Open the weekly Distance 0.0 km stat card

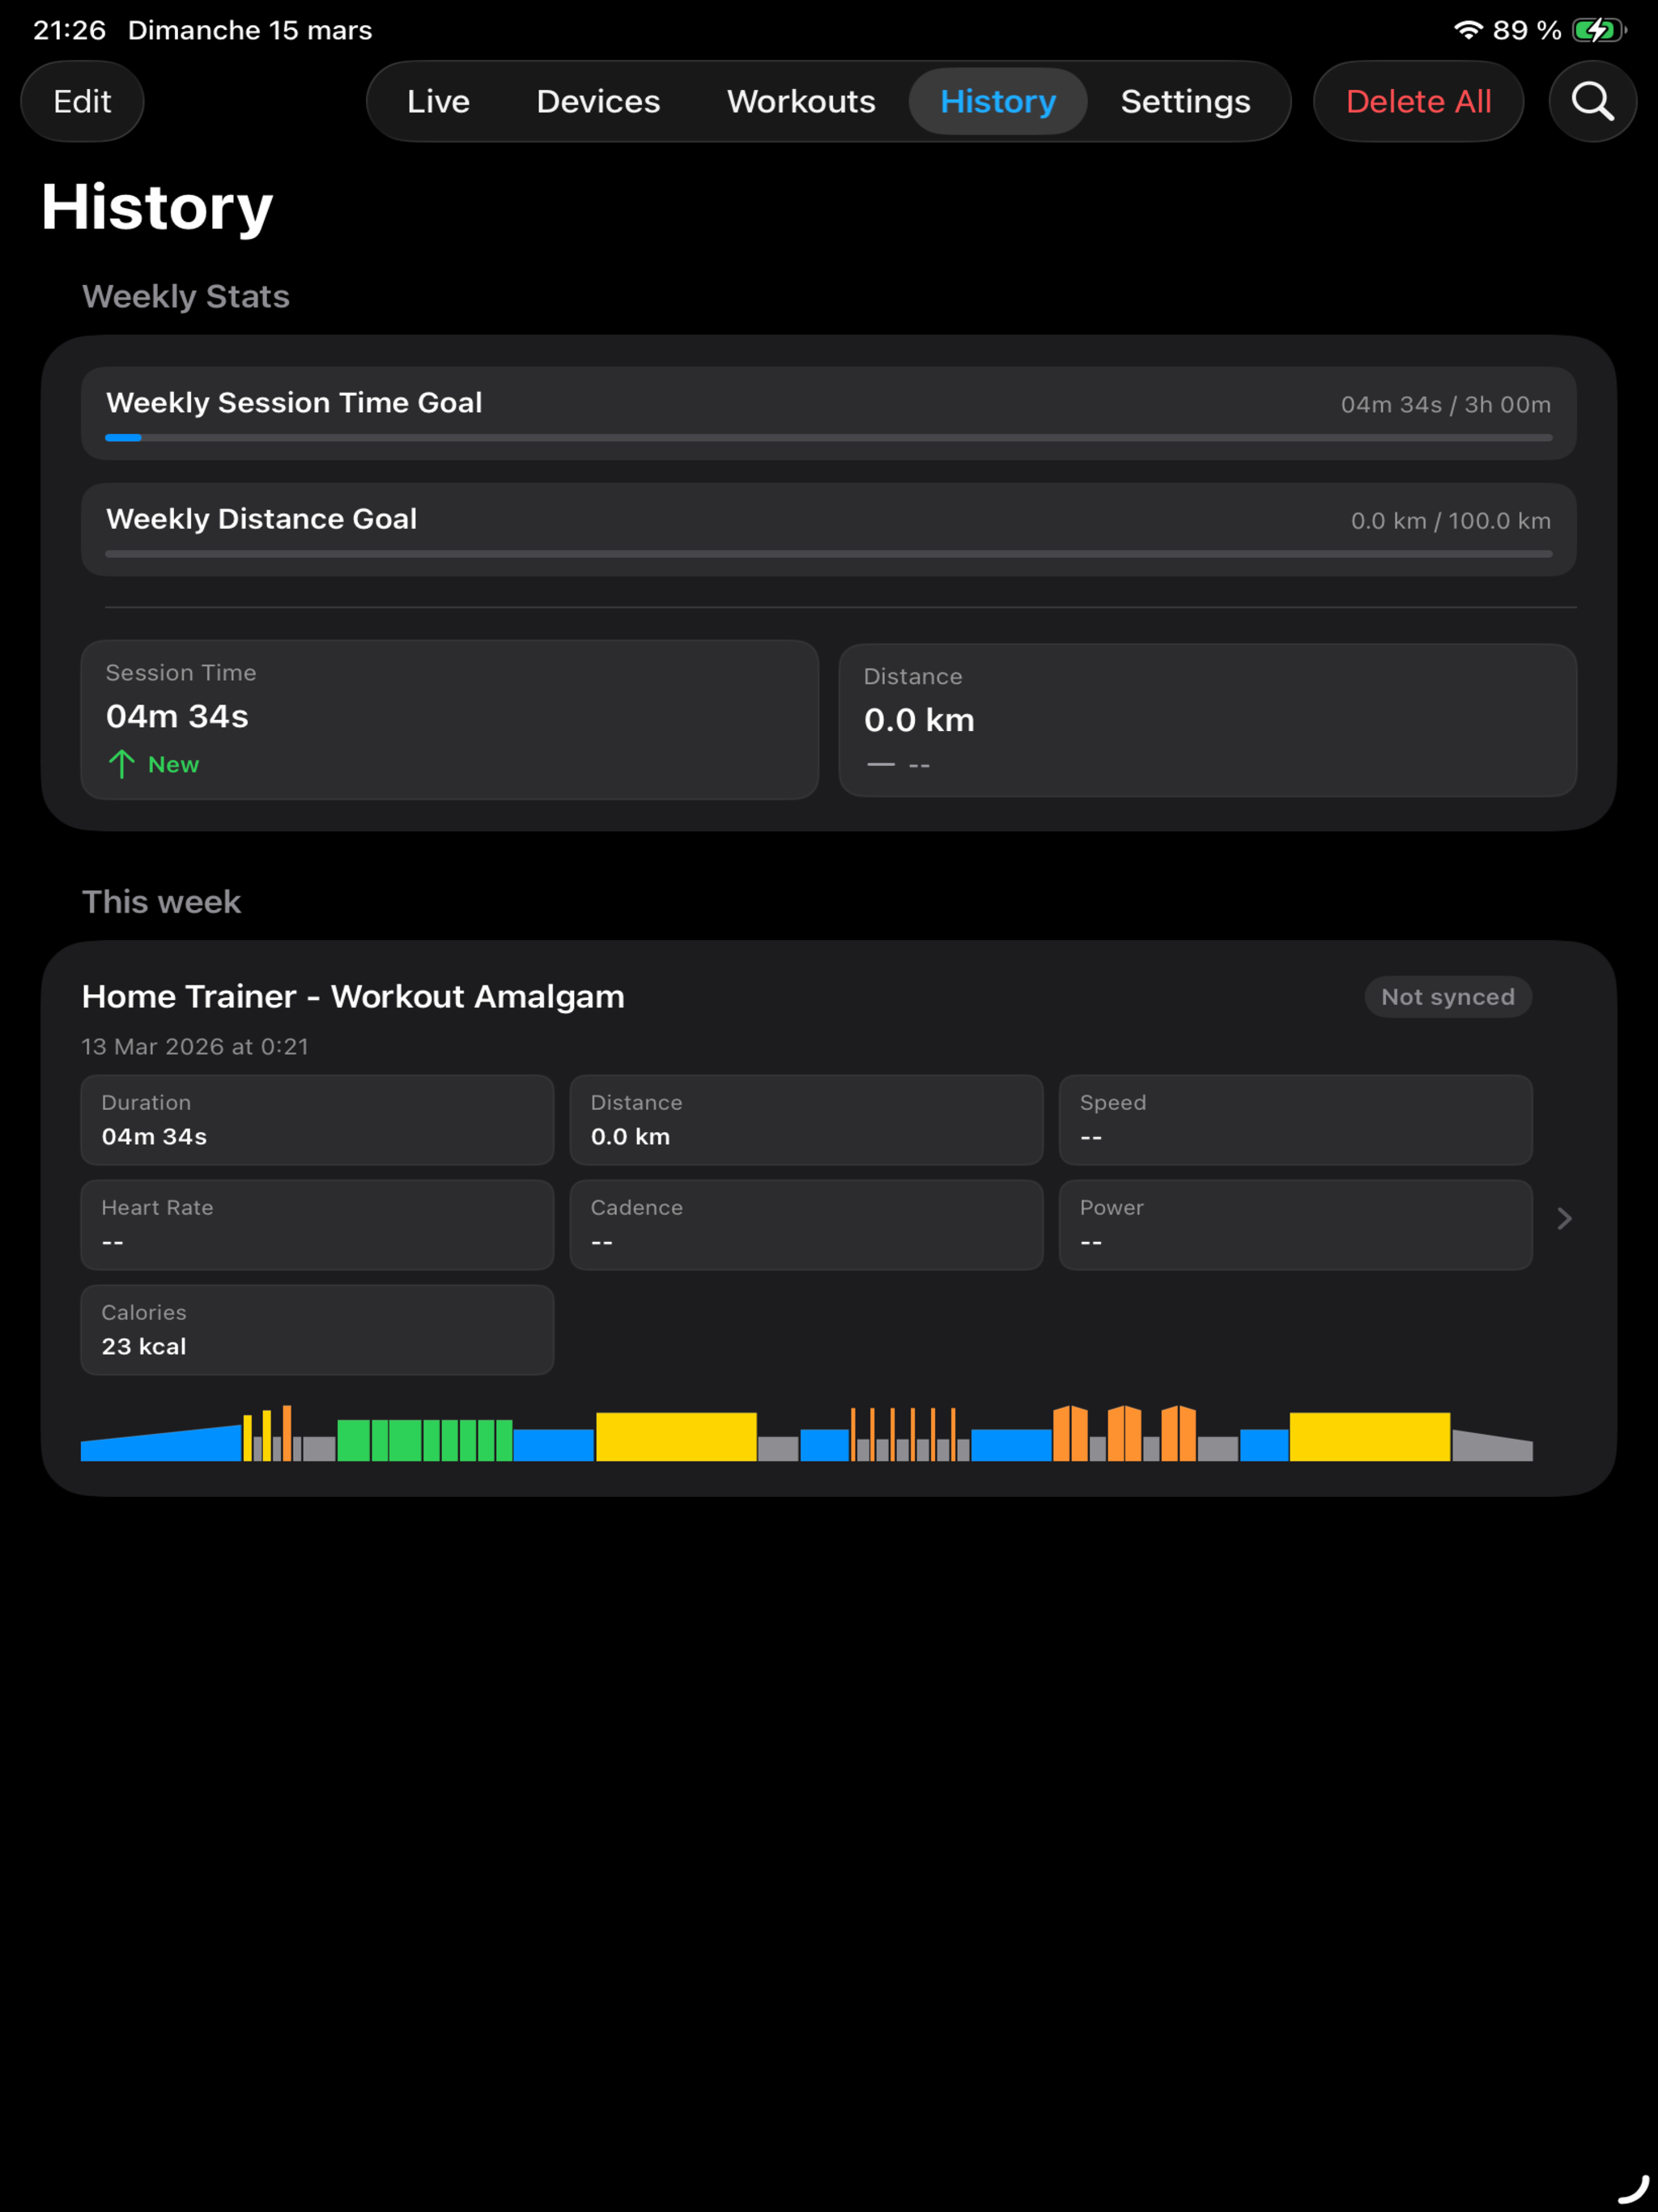pyautogui.click(x=1208, y=720)
